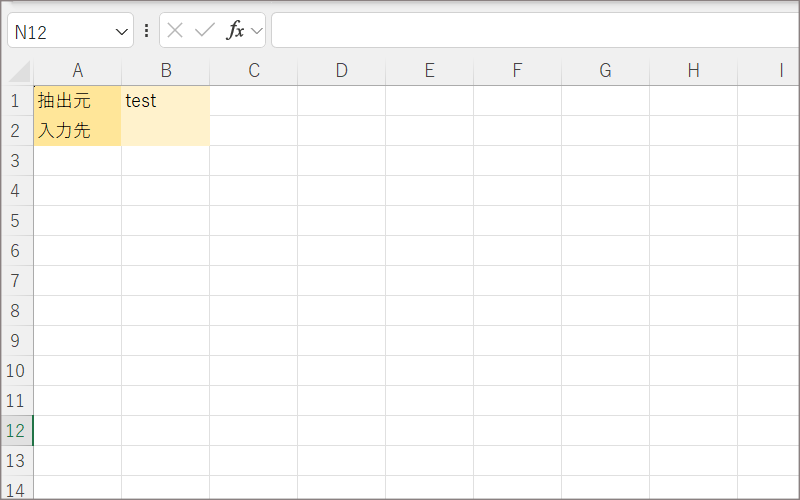Image resolution: width=800 pixels, height=500 pixels.
Task: Select cell A1 containing 抽出元
Action: point(77,101)
